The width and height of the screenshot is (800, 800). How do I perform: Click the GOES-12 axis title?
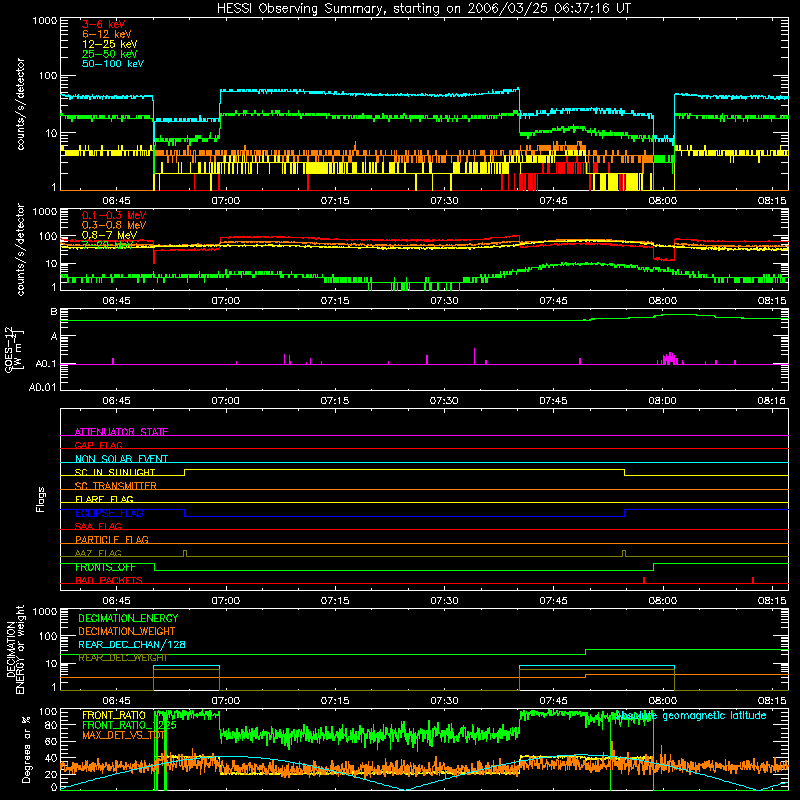(x=14, y=350)
